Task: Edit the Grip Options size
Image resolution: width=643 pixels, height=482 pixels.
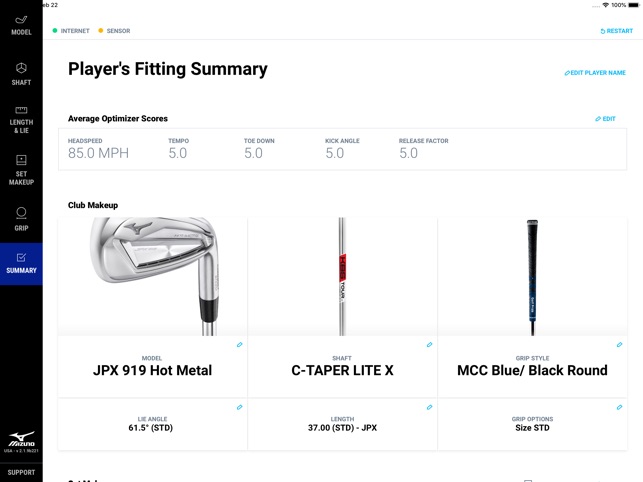Action: coord(619,407)
